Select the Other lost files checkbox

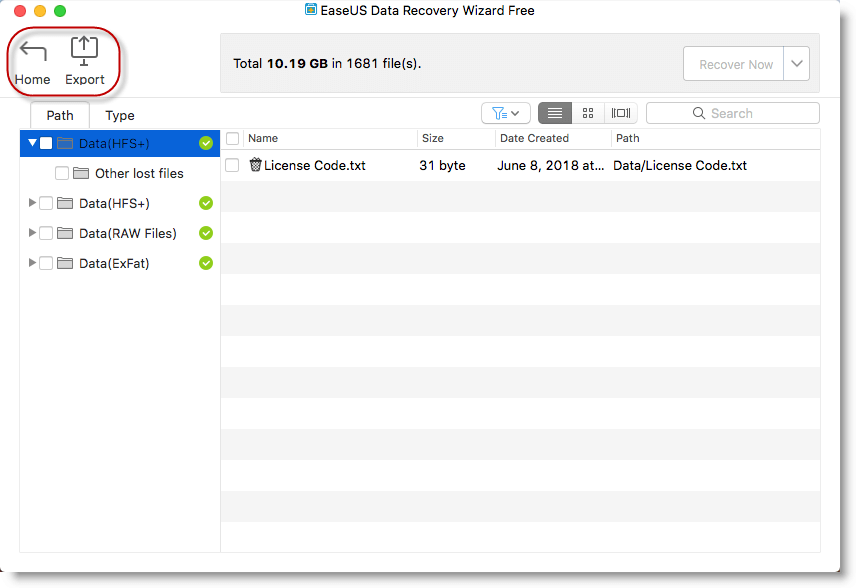tap(60, 173)
